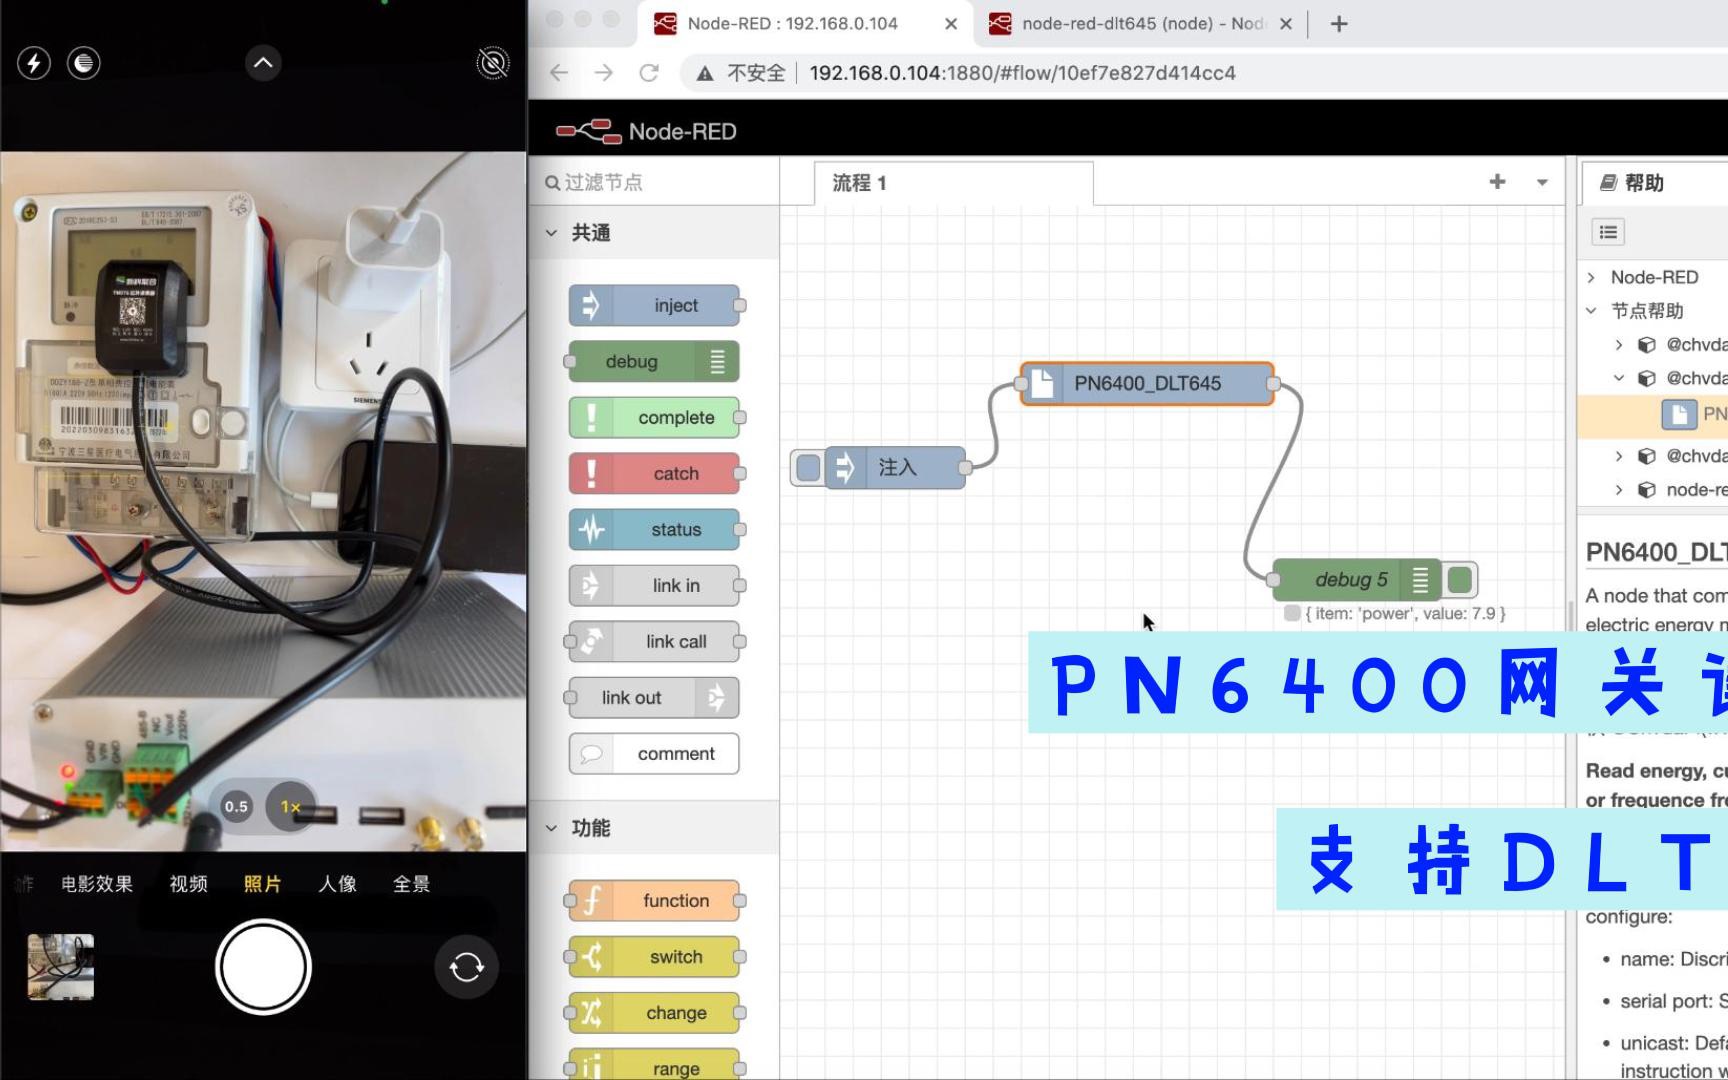1728x1080 pixels.
Task: Flip camera with rotate icon
Action: pos(467,967)
